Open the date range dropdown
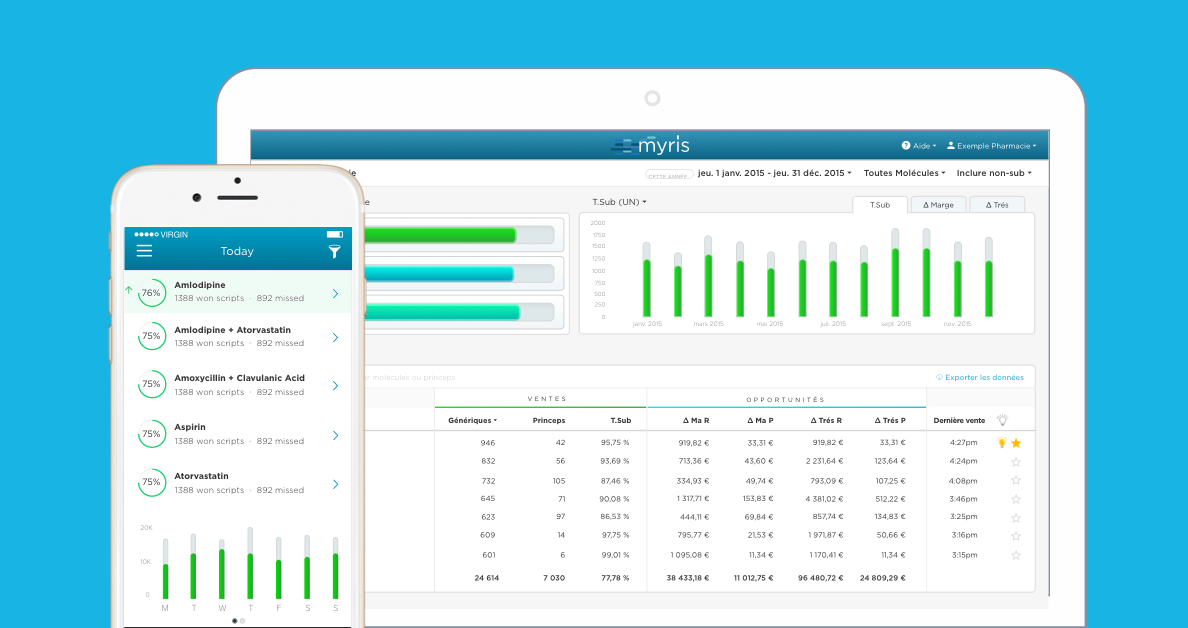Viewport: 1188px width, 628px height. point(774,173)
